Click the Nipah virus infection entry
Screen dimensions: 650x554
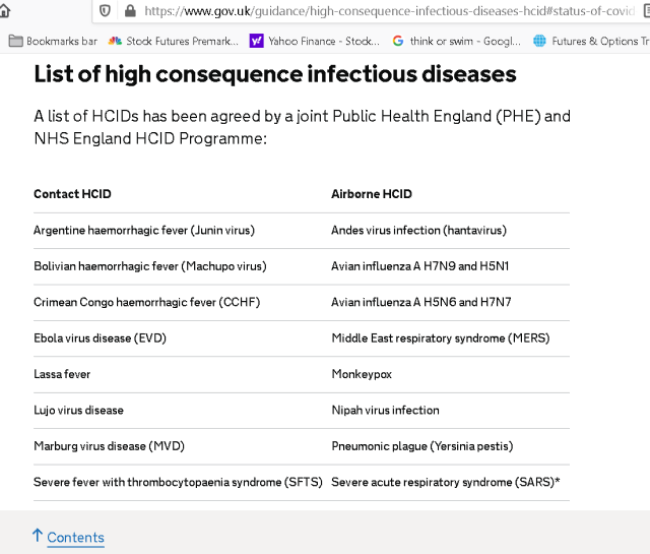tap(386, 410)
